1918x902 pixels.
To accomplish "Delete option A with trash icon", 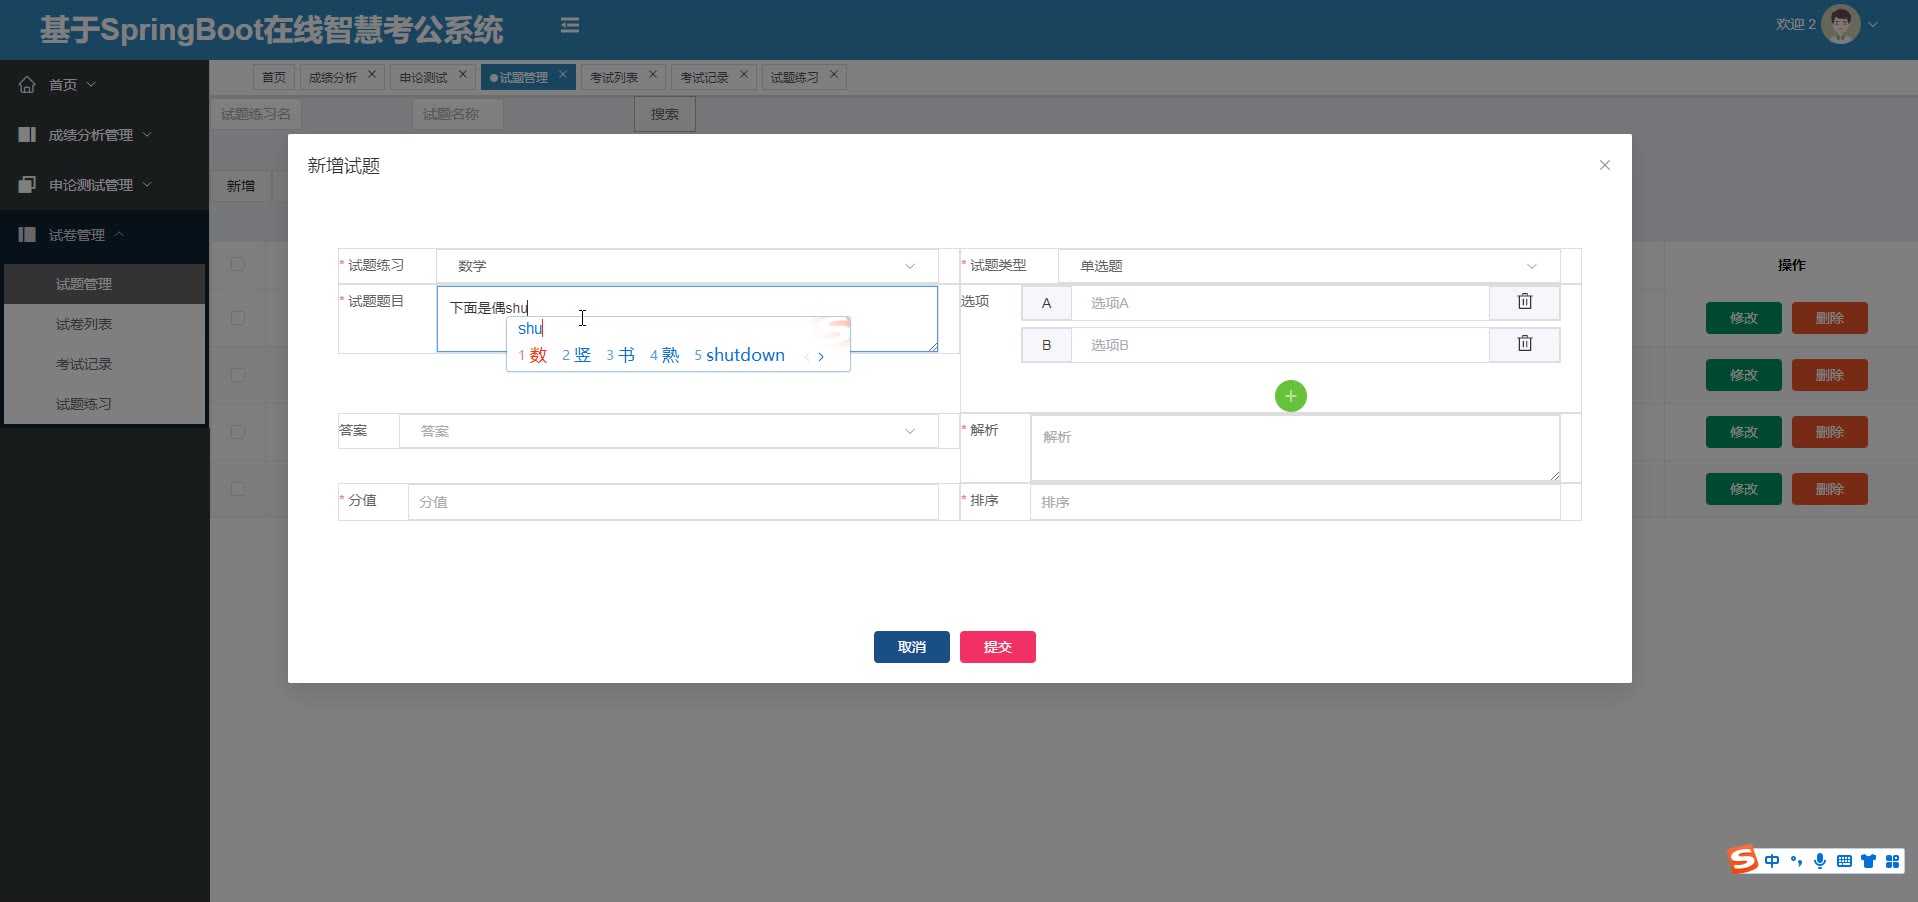I will click(x=1525, y=302).
